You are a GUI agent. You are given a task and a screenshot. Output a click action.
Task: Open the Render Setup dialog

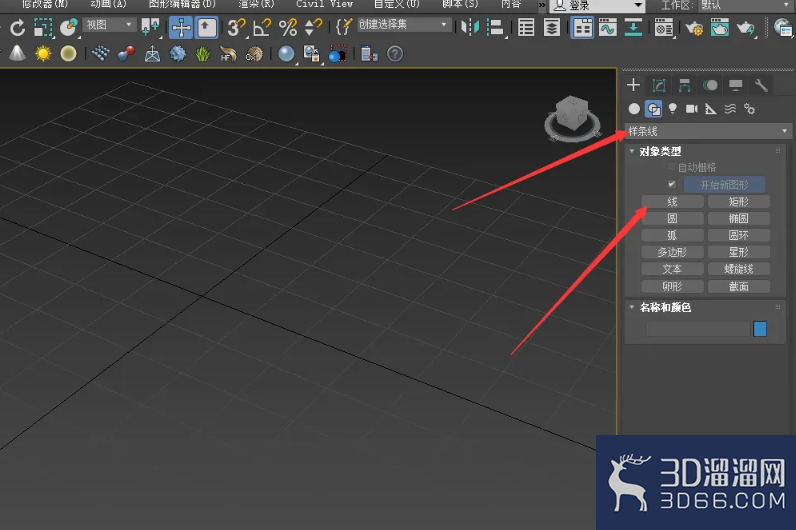tap(693, 28)
